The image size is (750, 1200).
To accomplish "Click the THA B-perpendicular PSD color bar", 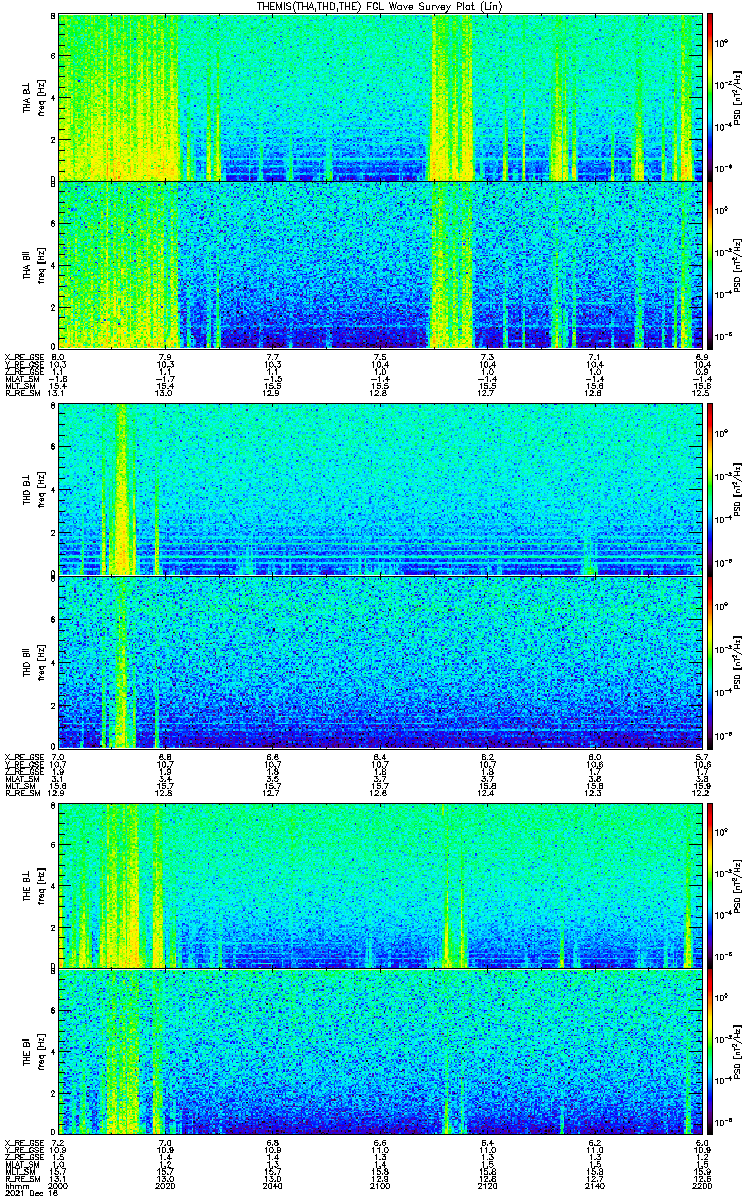I will [x=709, y=97].
